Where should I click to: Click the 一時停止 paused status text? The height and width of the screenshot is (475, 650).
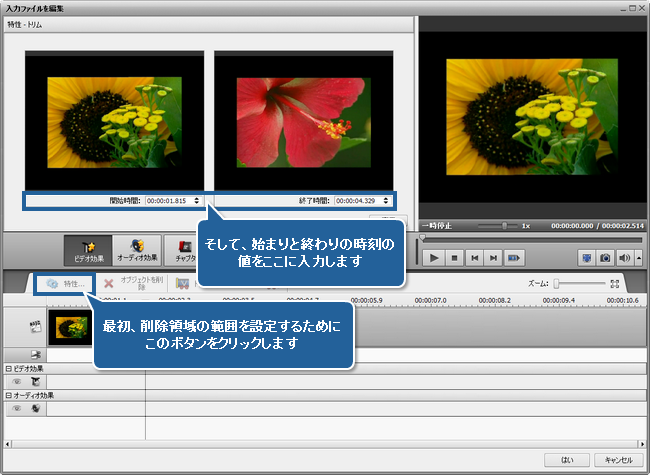tap(437, 226)
